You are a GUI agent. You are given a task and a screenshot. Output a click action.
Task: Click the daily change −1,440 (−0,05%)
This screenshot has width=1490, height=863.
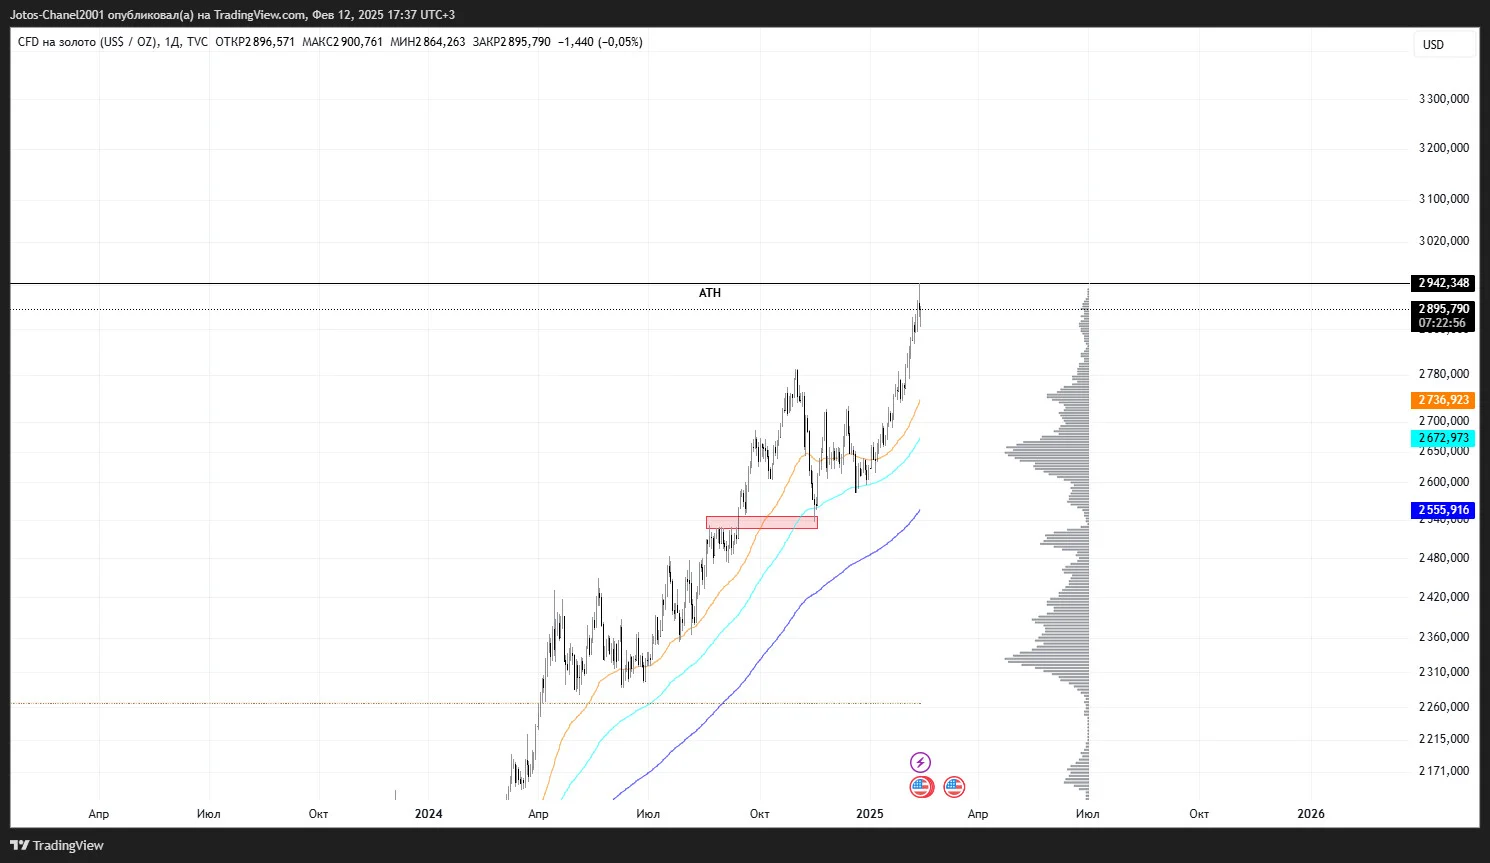coord(600,42)
